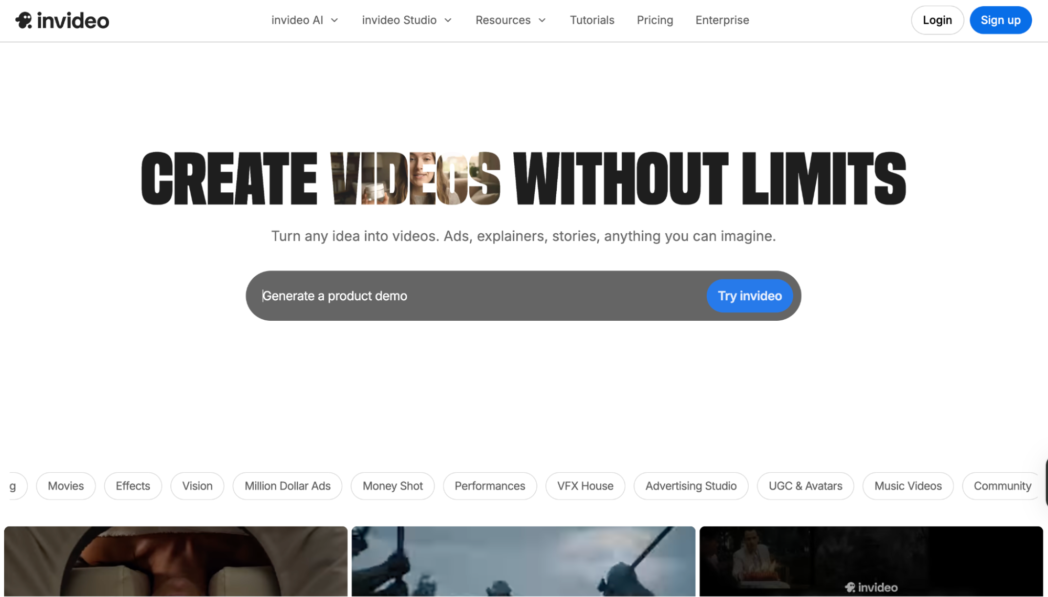Open the close-up face video thumbnail

point(176,561)
